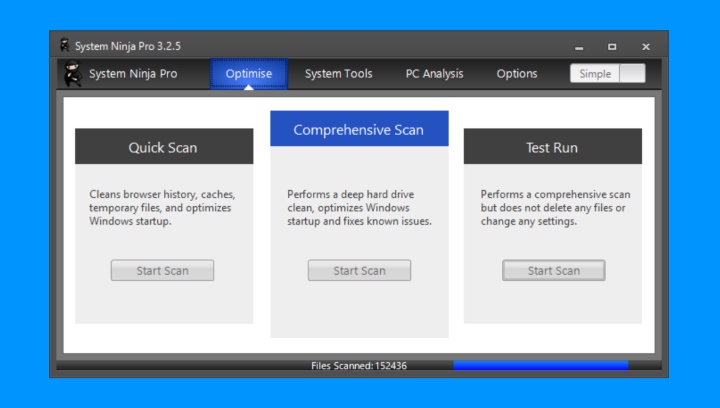The height and width of the screenshot is (408, 720).
Task: Close the System Ninja Pro window
Action: (x=646, y=47)
